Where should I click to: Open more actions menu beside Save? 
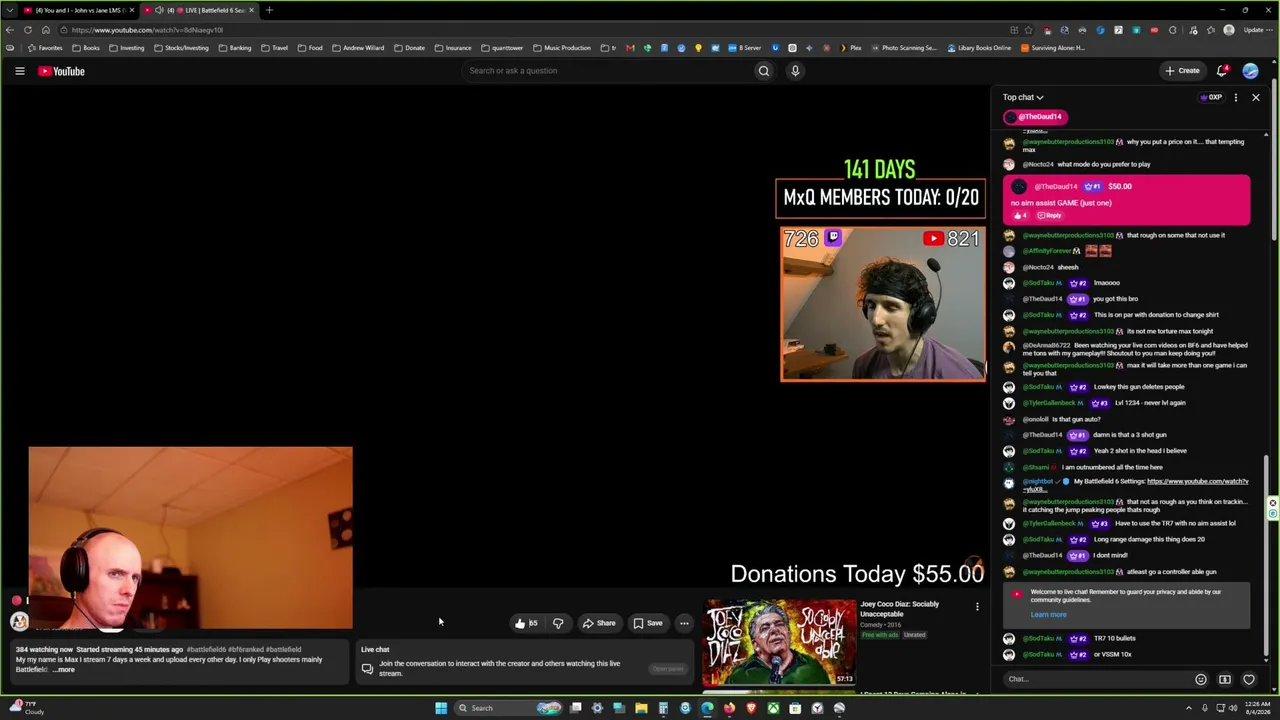point(684,623)
